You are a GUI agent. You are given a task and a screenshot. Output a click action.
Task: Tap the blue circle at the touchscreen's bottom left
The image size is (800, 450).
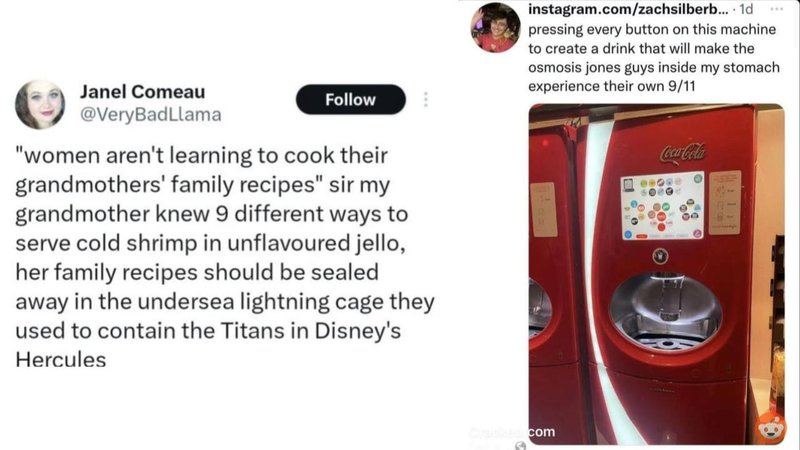point(628,235)
